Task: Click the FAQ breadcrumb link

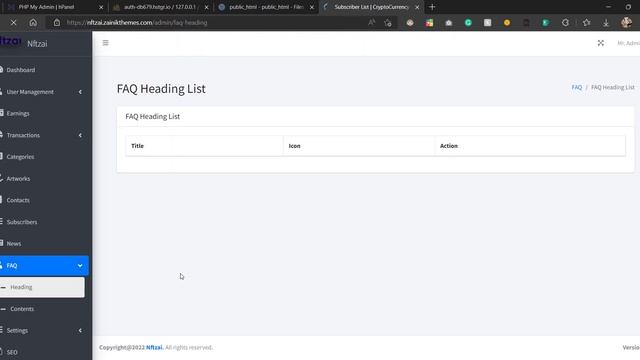Action: click(576, 87)
